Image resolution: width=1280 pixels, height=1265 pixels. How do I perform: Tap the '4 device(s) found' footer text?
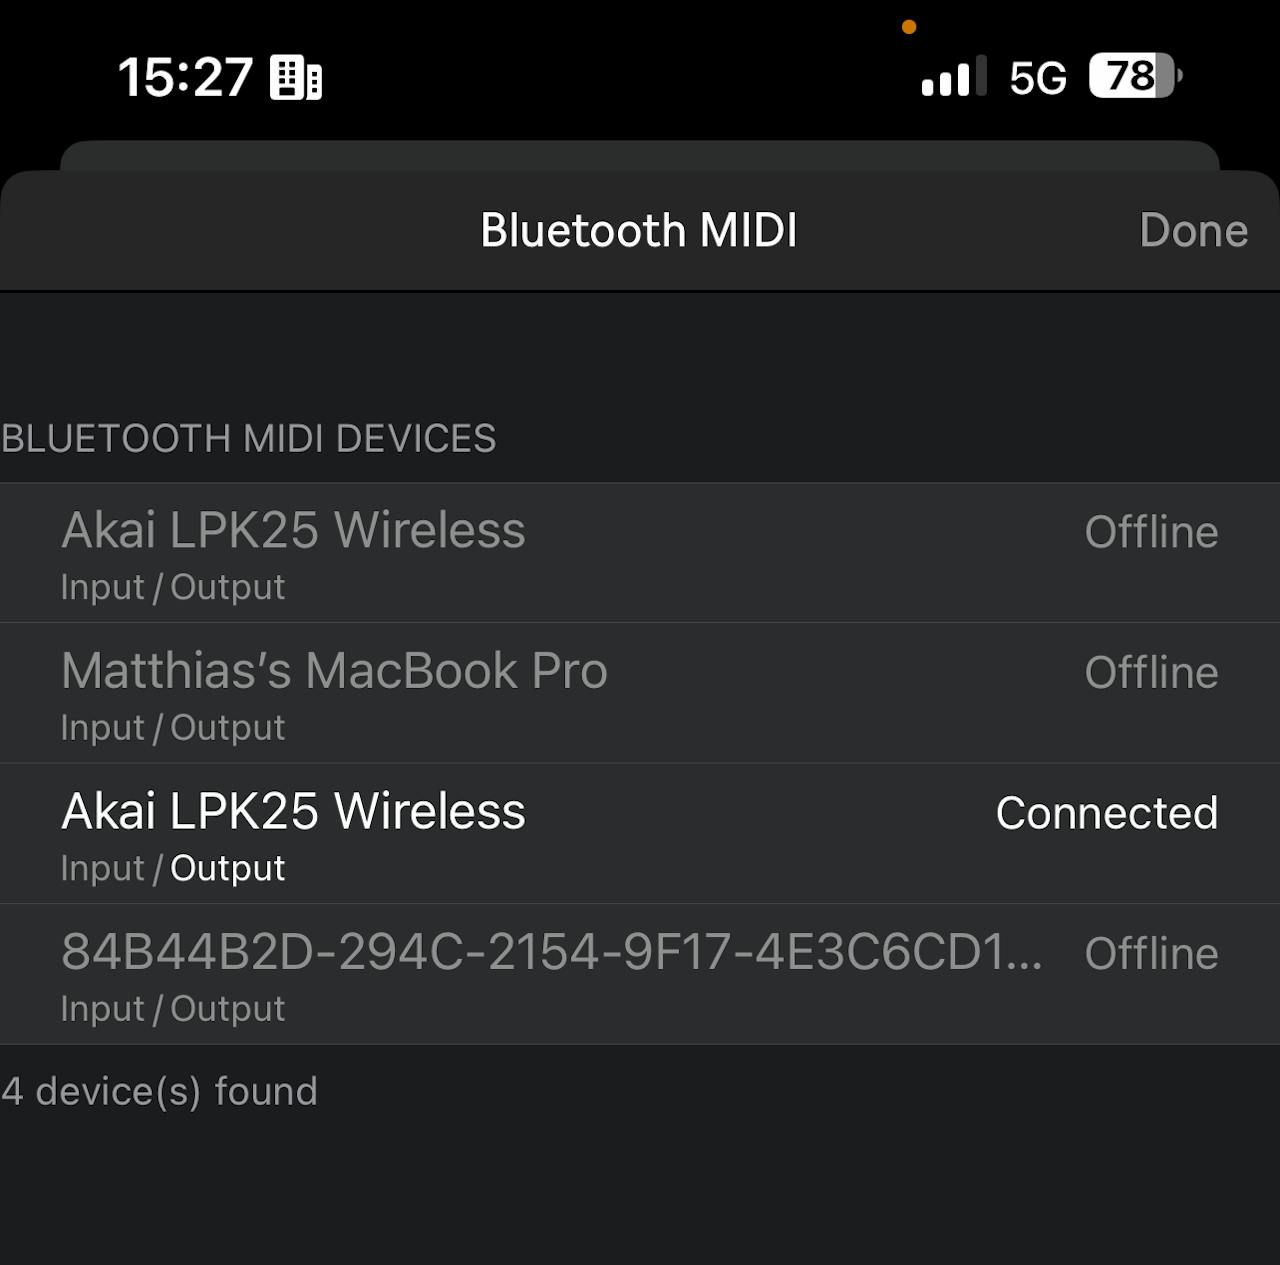[160, 1091]
